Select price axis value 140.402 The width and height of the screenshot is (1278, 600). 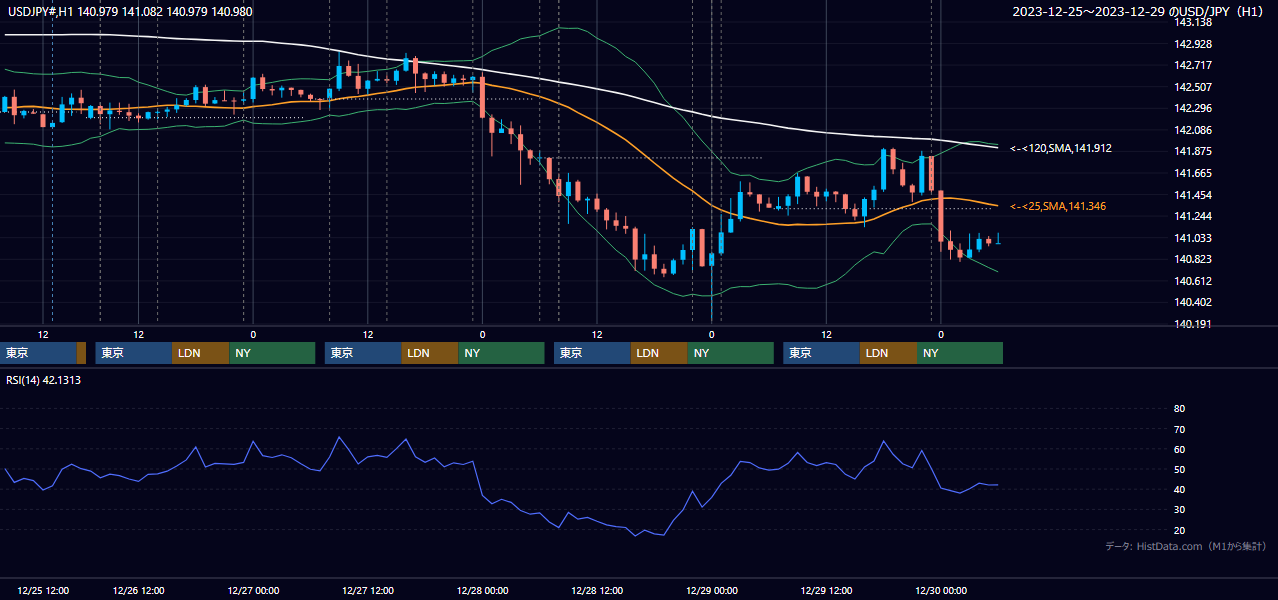pos(1192,302)
